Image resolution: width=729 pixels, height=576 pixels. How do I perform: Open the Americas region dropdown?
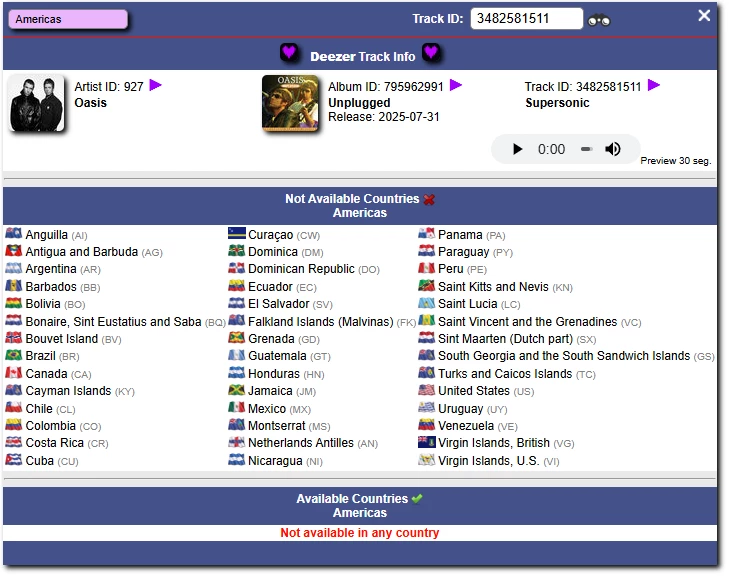[68, 20]
